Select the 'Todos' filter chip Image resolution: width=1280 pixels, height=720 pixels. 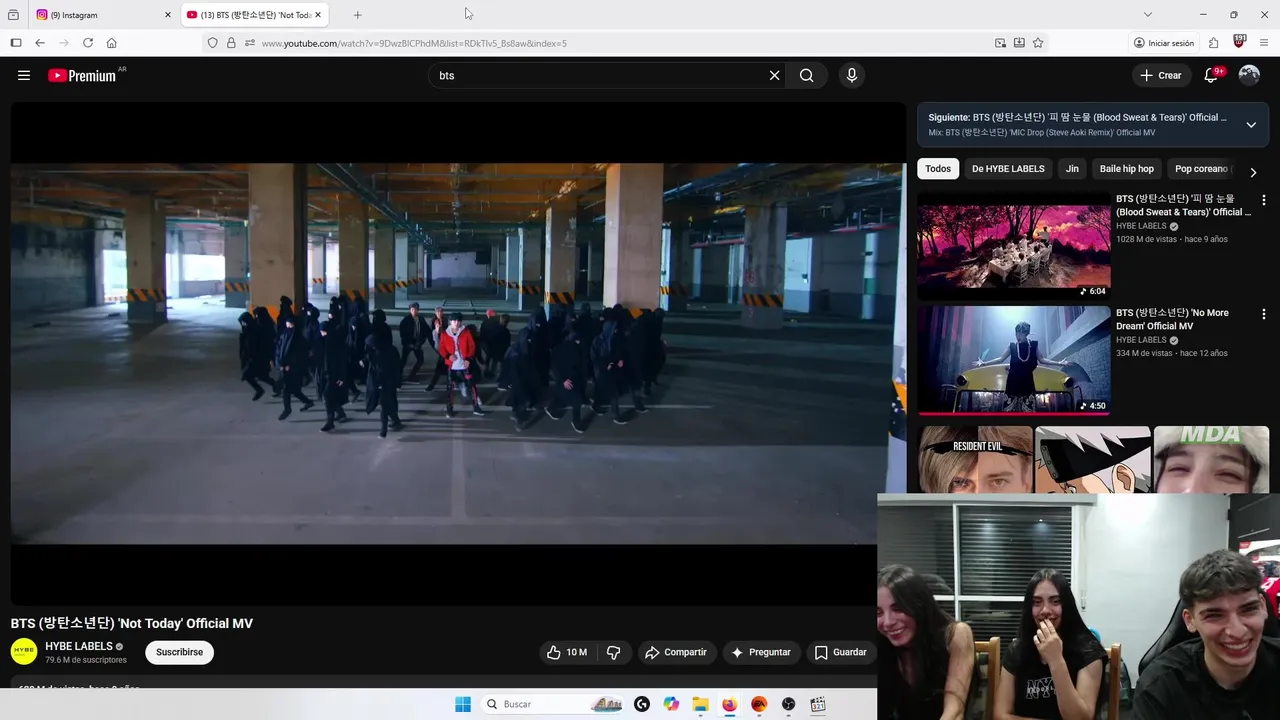(x=938, y=169)
